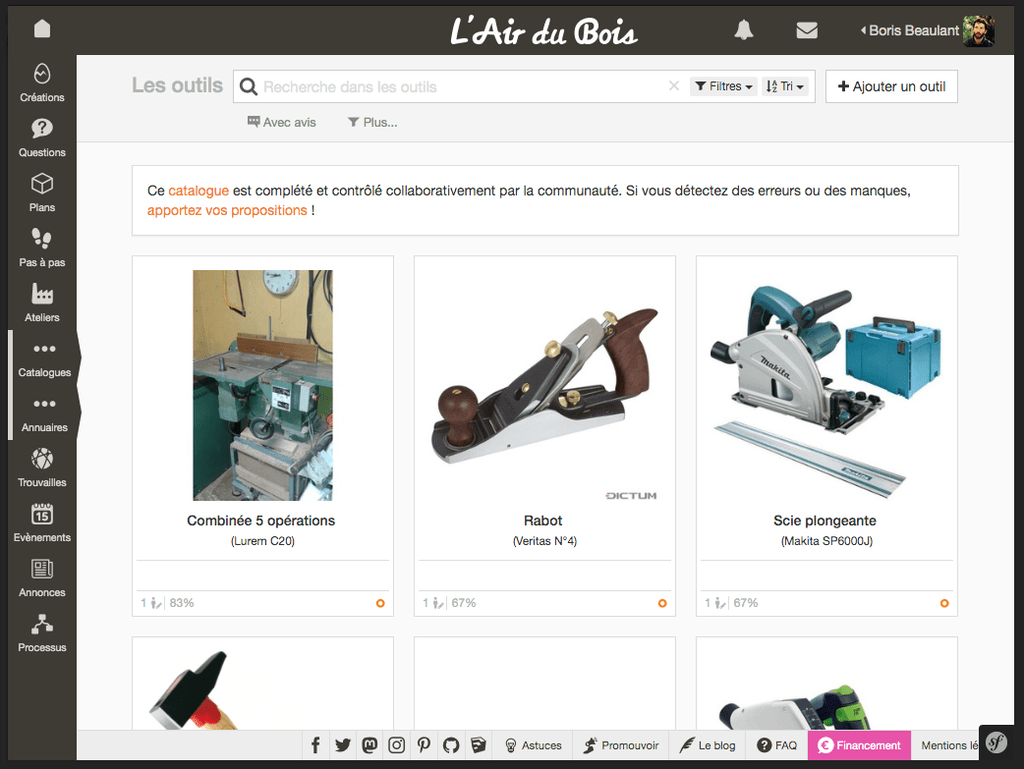Clear the search with the X icon
This screenshot has width=1024, height=769.
[674, 86]
